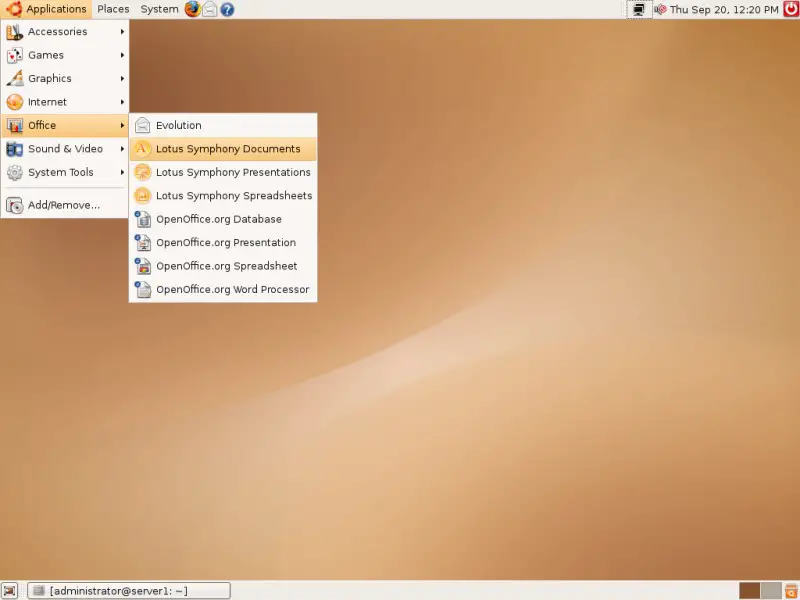Image resolution: width=800 pixels, height=600 pixels.
Task: Click the Office category icon
Action: (15, 126)
